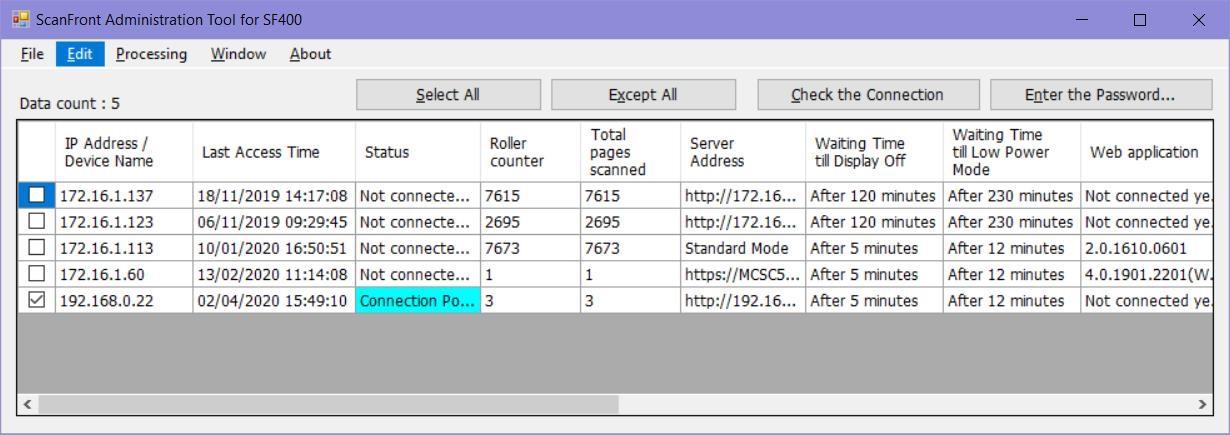Click the cyan Connection status cell
Image resolution: width=1230 pixels, height=435 pixels.
point(417,301)
